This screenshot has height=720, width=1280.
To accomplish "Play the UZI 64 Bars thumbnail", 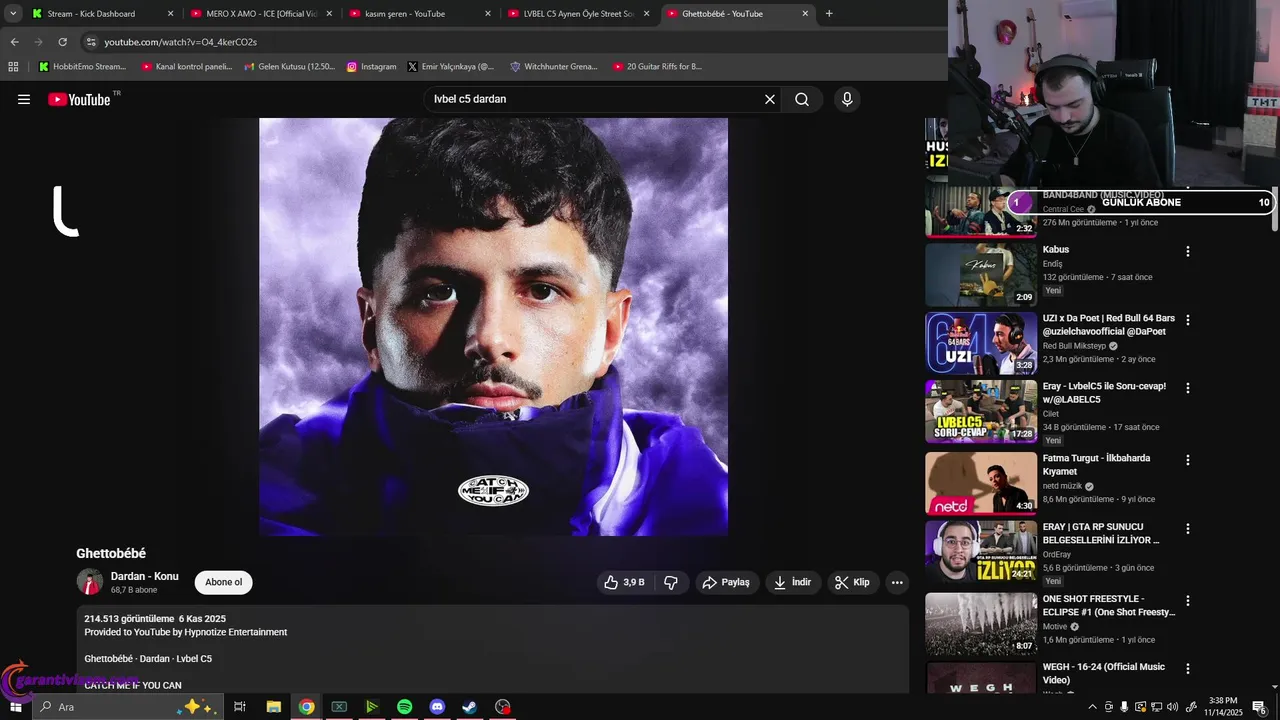I will click(981, 343).
